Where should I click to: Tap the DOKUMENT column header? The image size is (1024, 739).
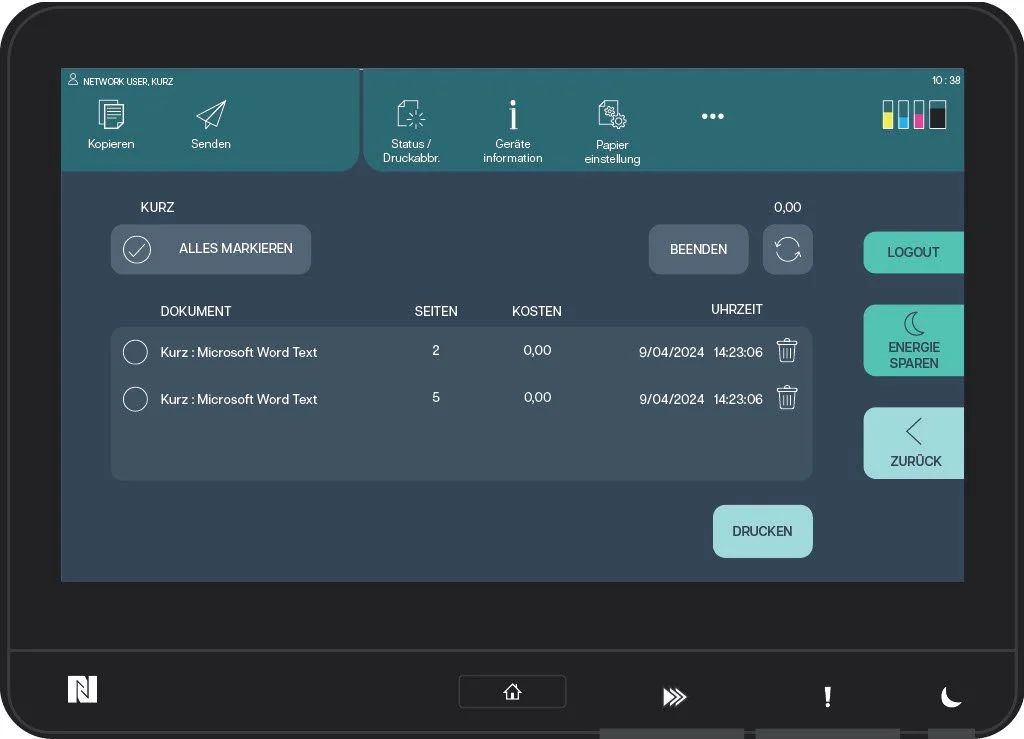(195, 311)
